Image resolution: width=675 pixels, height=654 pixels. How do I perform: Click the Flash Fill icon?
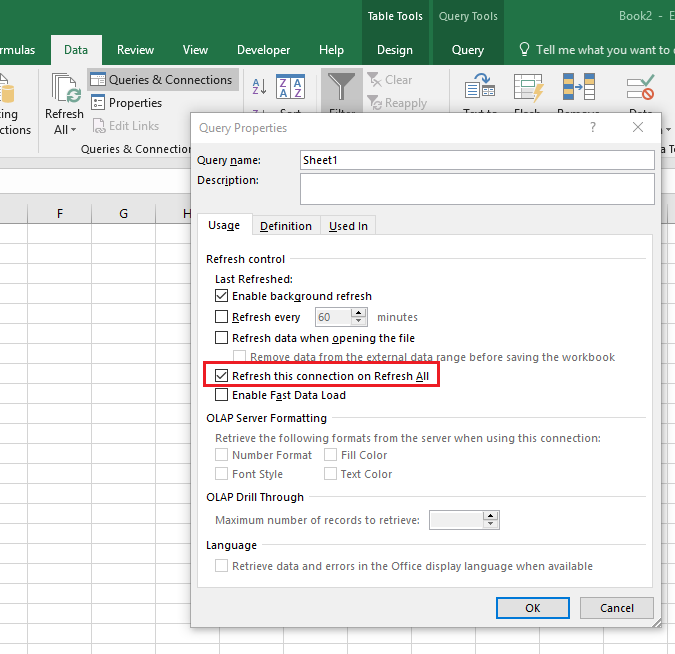tap(528, 87)
